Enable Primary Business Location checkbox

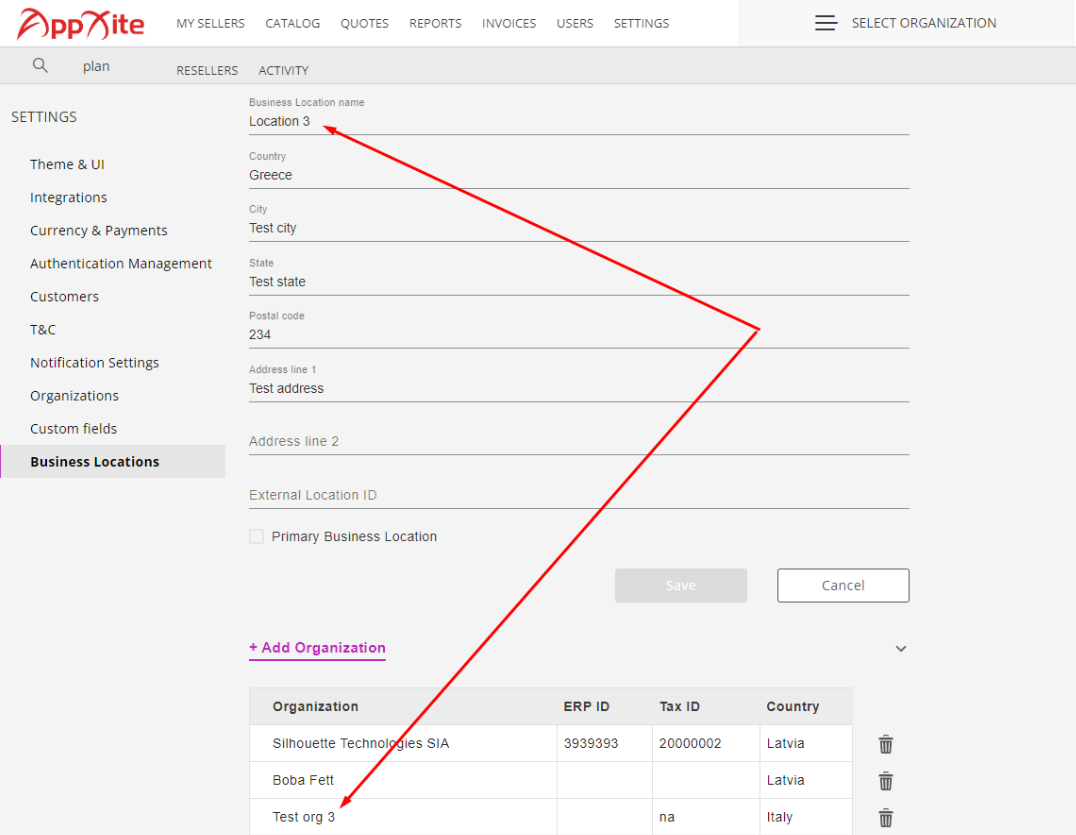[x=257, y=537]
